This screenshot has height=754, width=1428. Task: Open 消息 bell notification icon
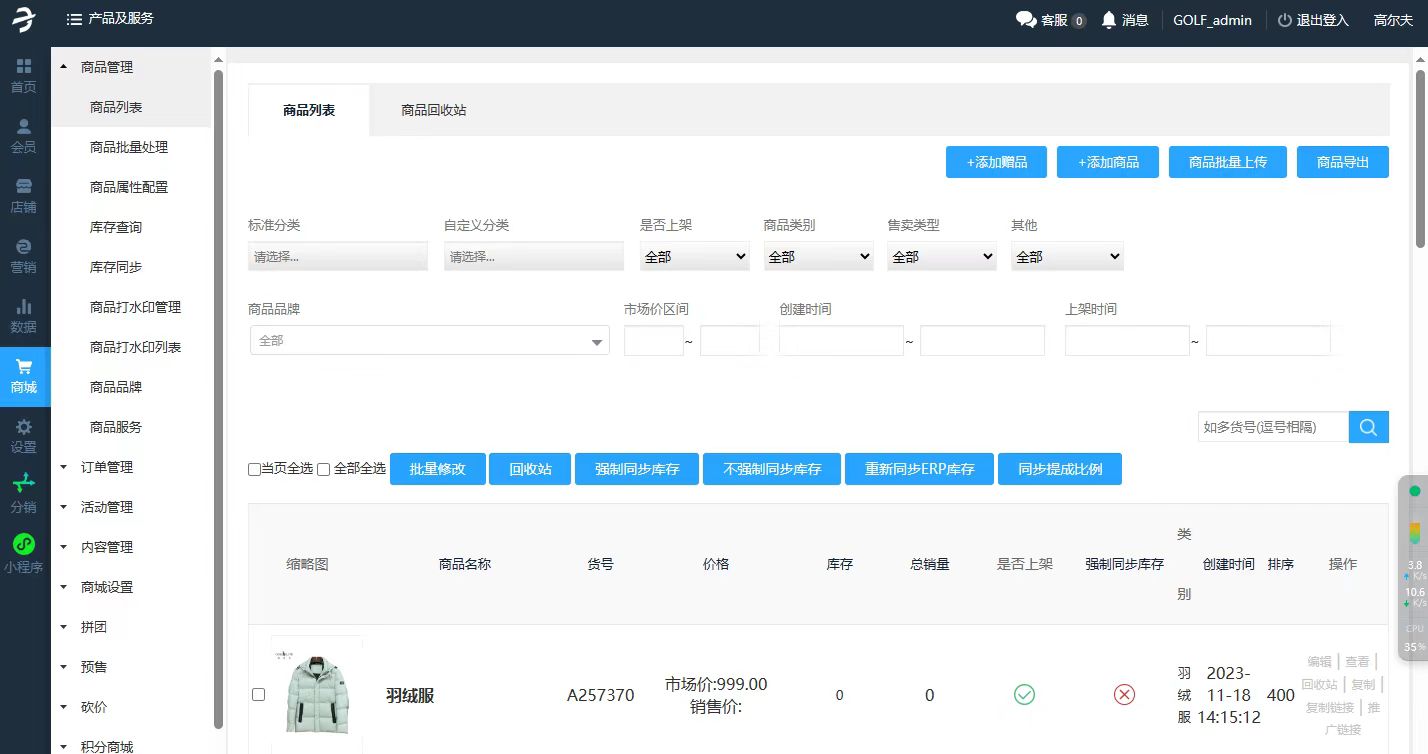click(x=1109, y=20)
